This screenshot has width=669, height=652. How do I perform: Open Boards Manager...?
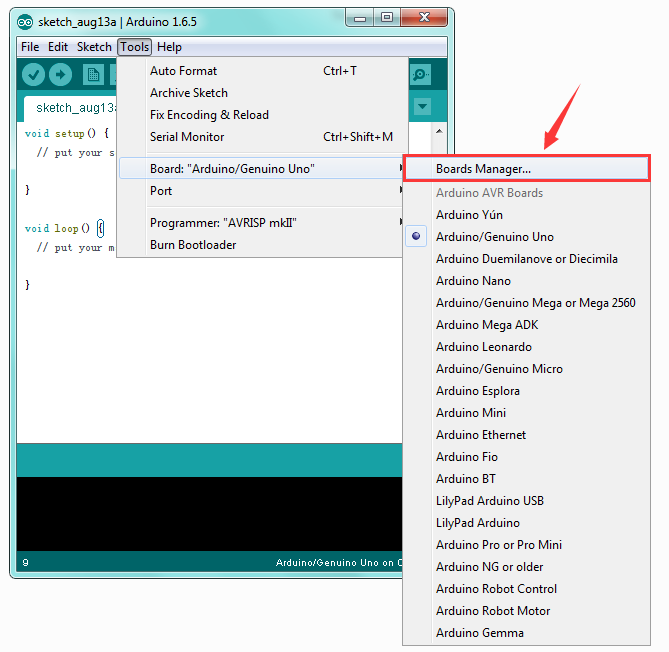tap(526, 169)
